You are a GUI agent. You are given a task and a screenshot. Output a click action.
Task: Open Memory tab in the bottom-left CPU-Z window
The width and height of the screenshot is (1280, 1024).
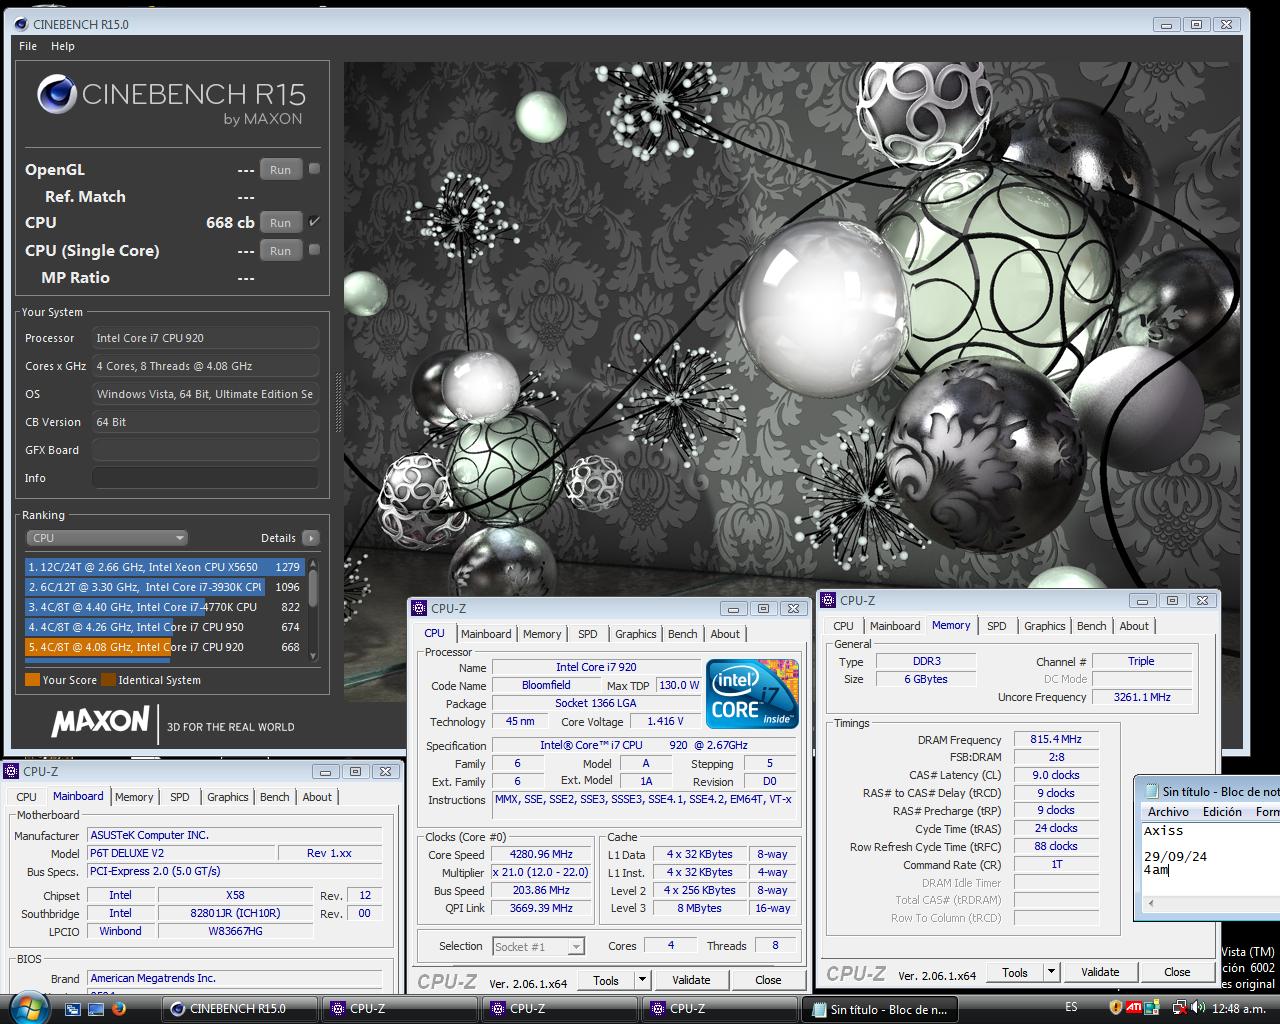tap(134, 797)
